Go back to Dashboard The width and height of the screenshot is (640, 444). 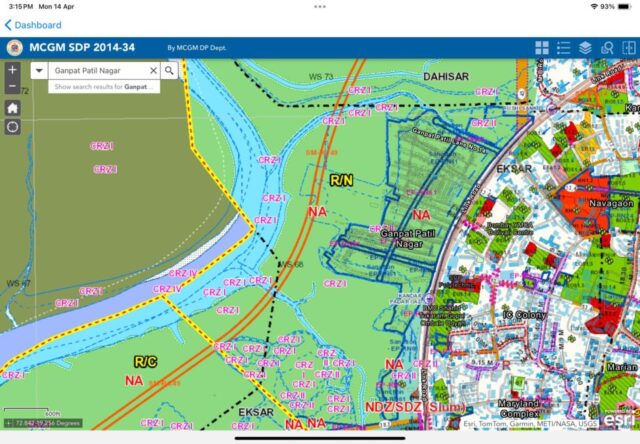[33, 25]
